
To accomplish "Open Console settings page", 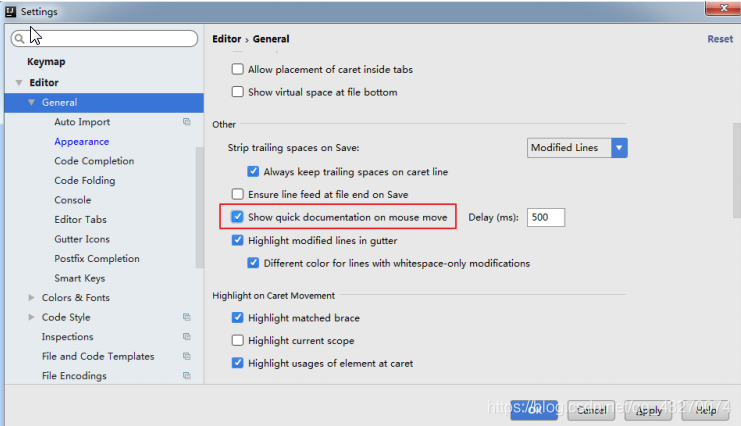I will click(x=73, y=200).
